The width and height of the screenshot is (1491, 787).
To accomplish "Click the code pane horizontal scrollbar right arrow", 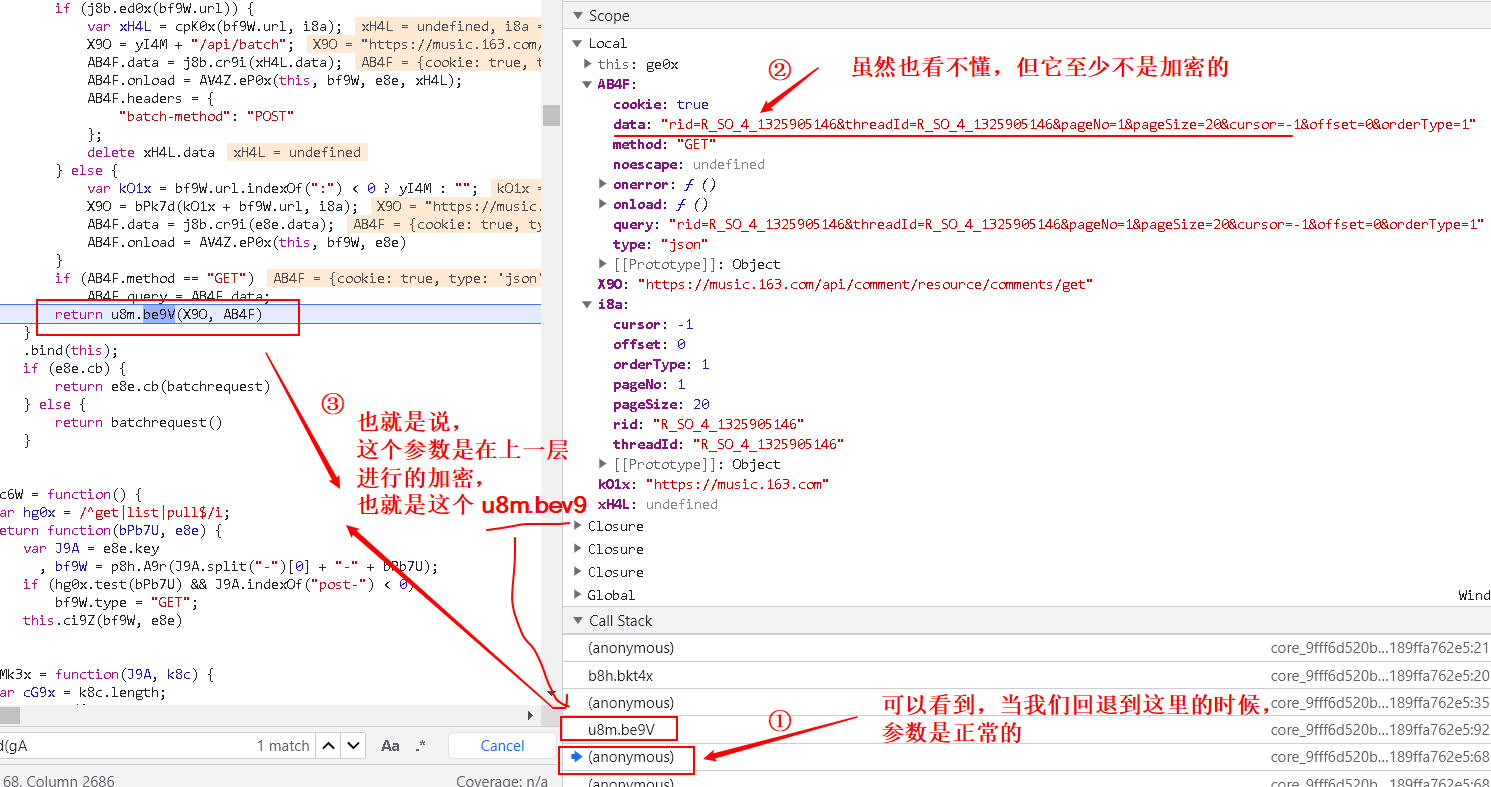I will tap(531, 715).
